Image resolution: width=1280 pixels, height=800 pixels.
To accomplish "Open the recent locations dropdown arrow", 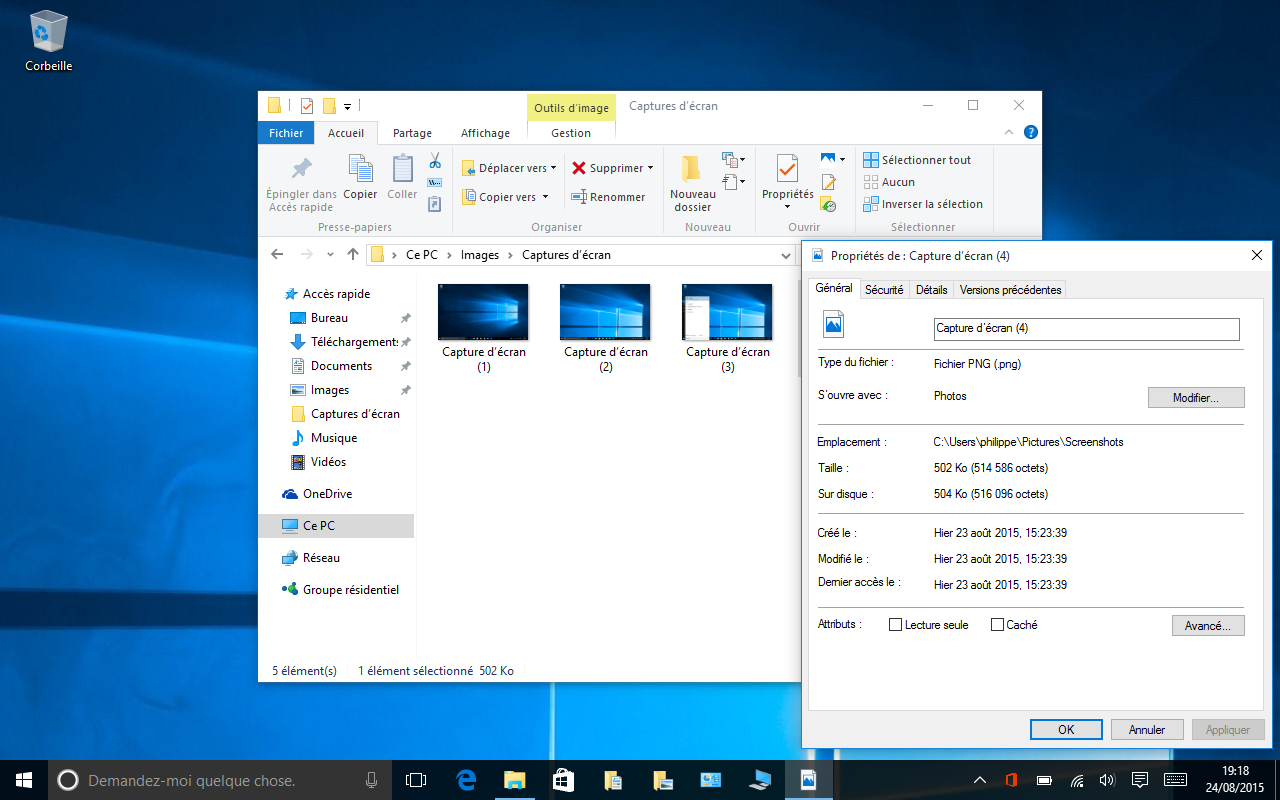I will coord(331,255).
